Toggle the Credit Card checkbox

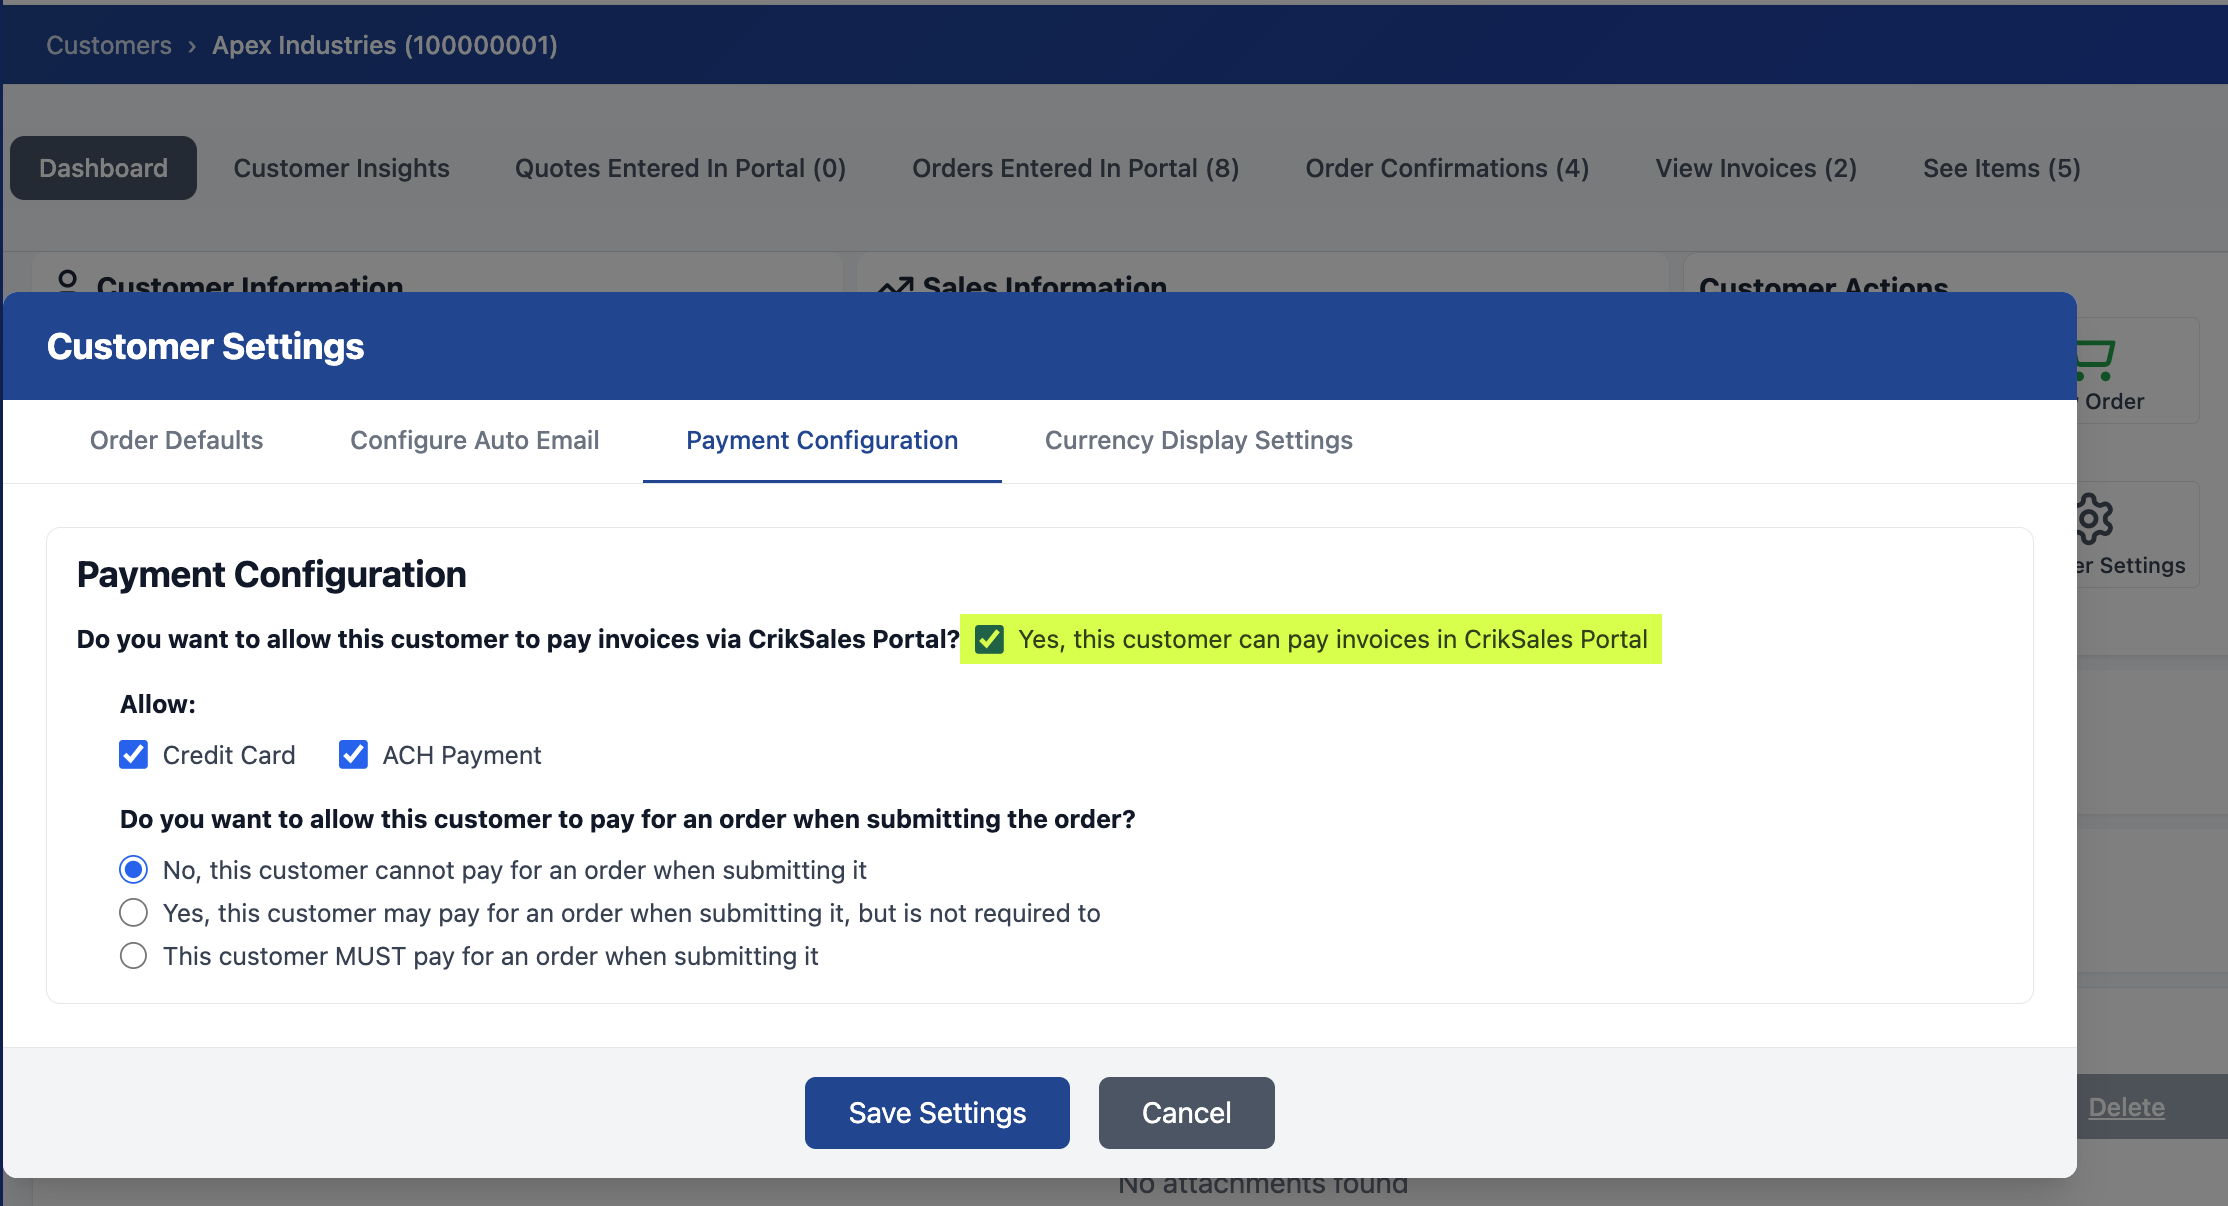point(133,754)
